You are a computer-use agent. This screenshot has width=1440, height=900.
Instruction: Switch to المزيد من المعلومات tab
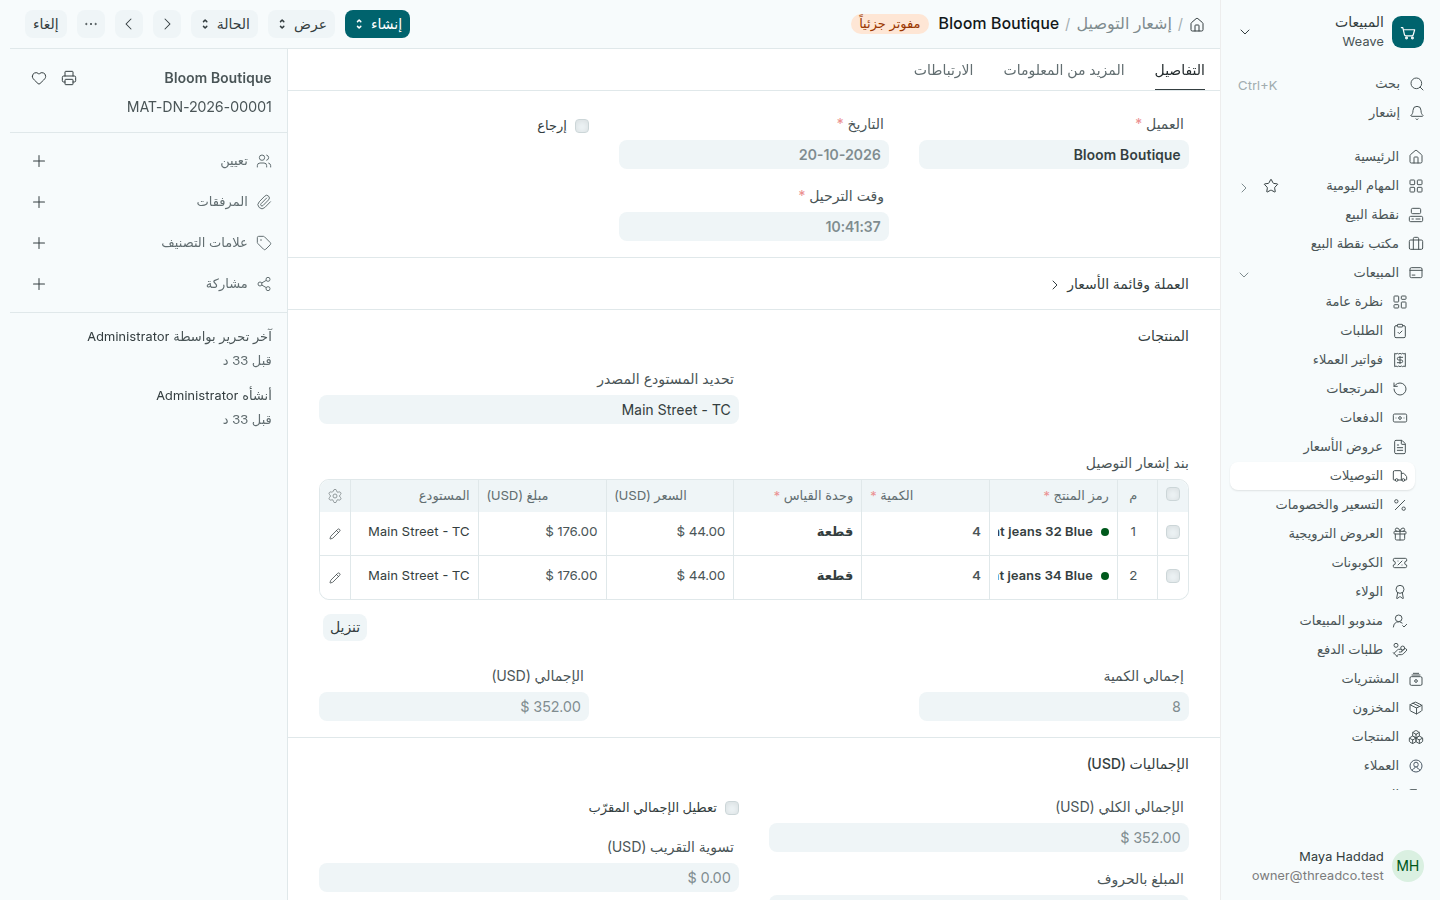tap(1064, 70)
